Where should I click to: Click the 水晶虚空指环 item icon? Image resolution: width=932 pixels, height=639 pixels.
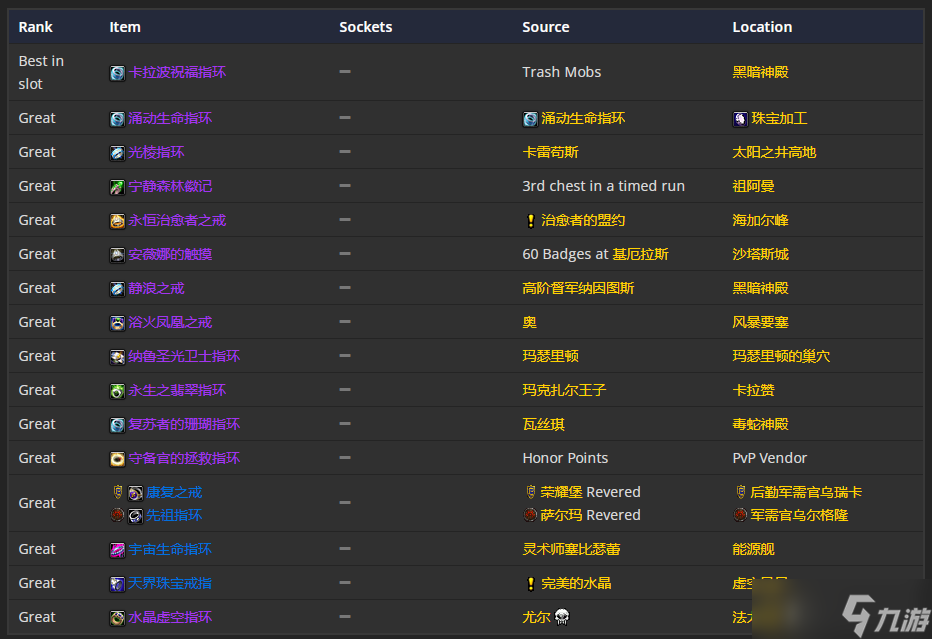[x=117, y=618]
